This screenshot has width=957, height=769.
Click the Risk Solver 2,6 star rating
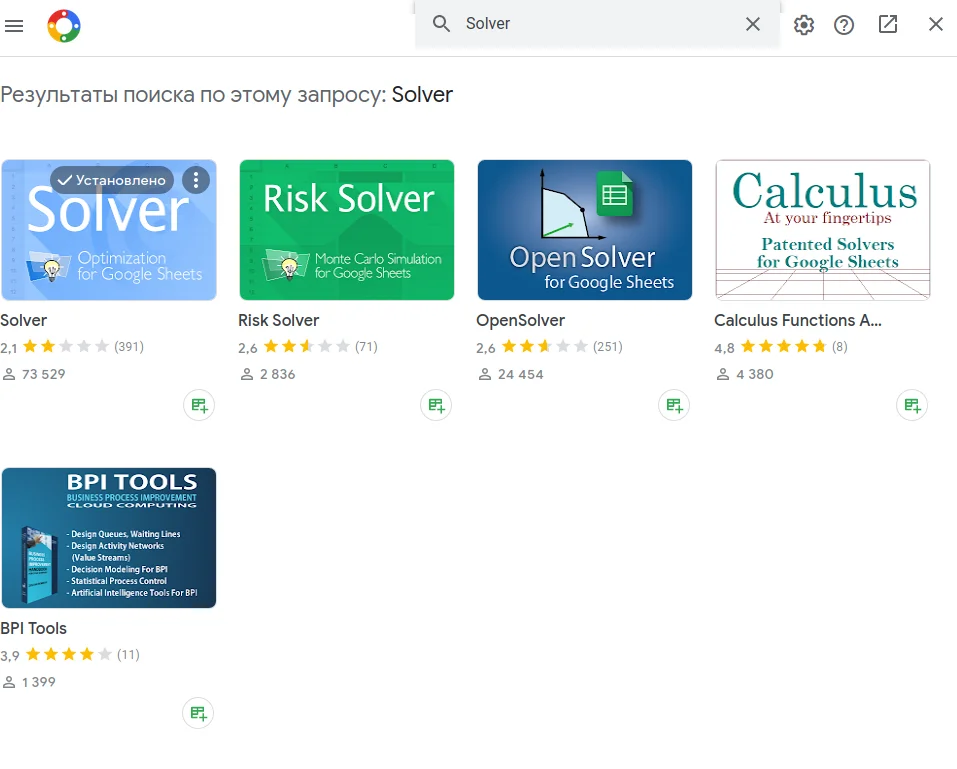(308, 347)
